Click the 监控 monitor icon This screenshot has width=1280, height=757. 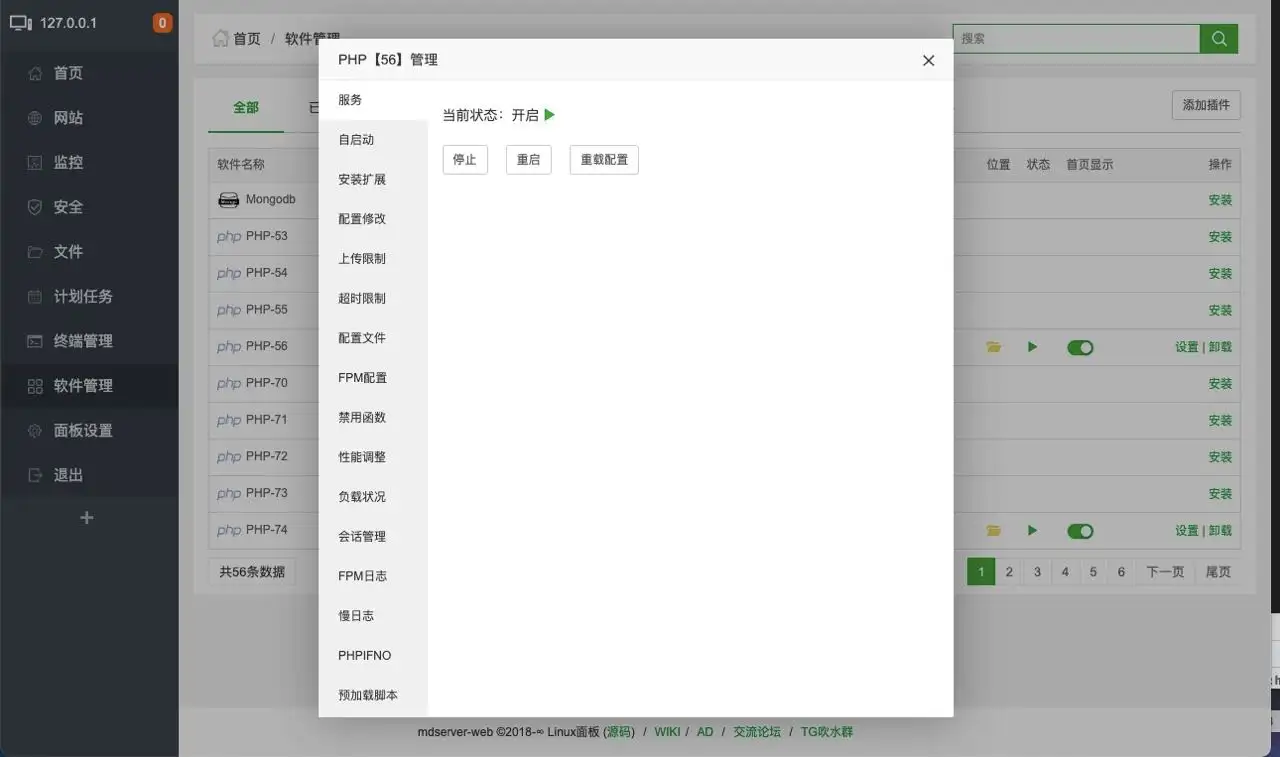(x=35, y=162)
